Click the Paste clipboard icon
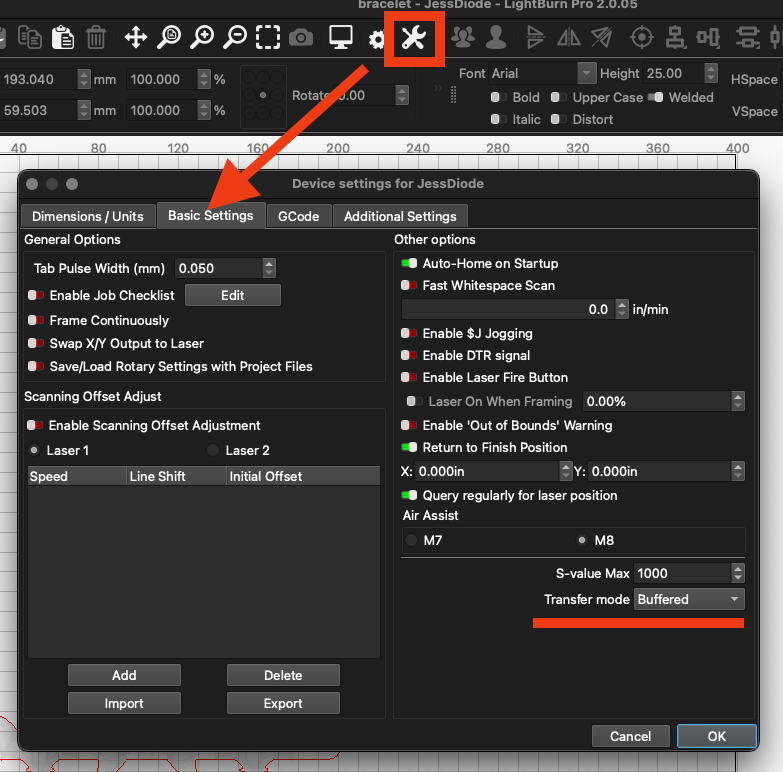This screenshot has width=783, height=772. coord(62,39)
